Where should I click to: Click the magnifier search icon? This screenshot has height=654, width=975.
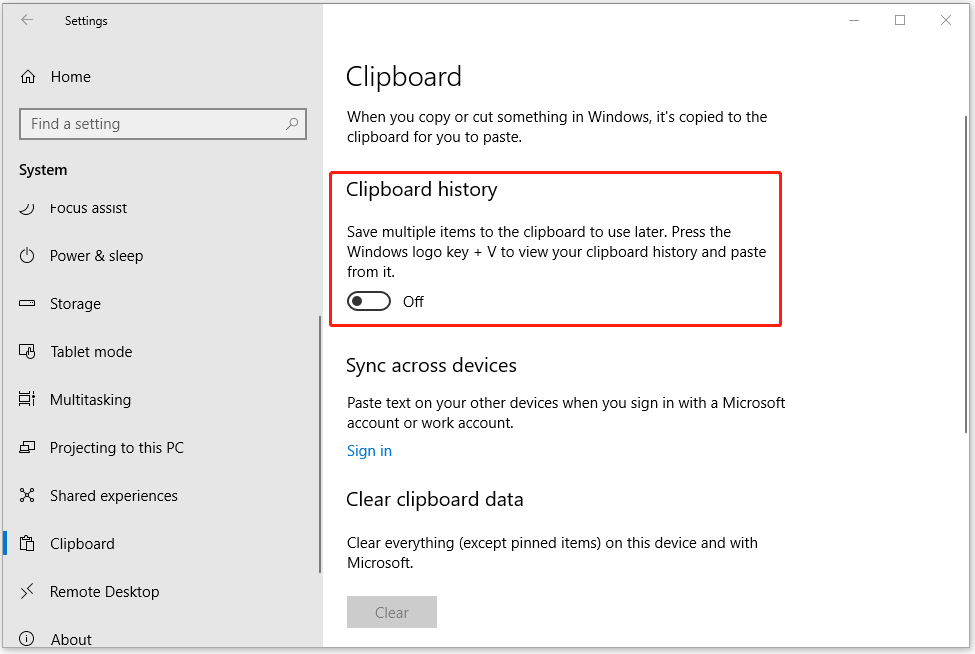coord(292,124)
